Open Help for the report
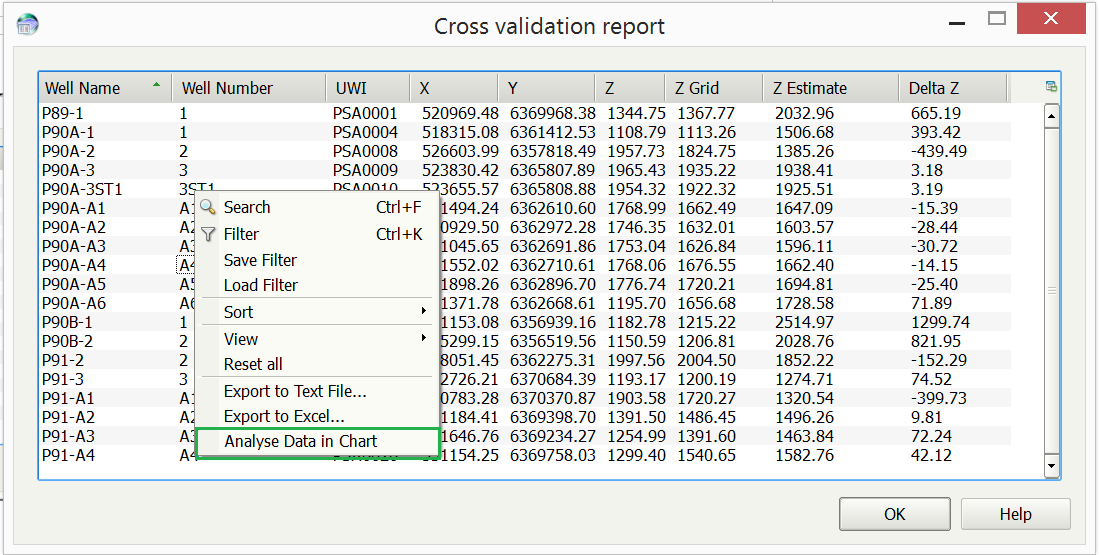 click(x=1015, y=514)
